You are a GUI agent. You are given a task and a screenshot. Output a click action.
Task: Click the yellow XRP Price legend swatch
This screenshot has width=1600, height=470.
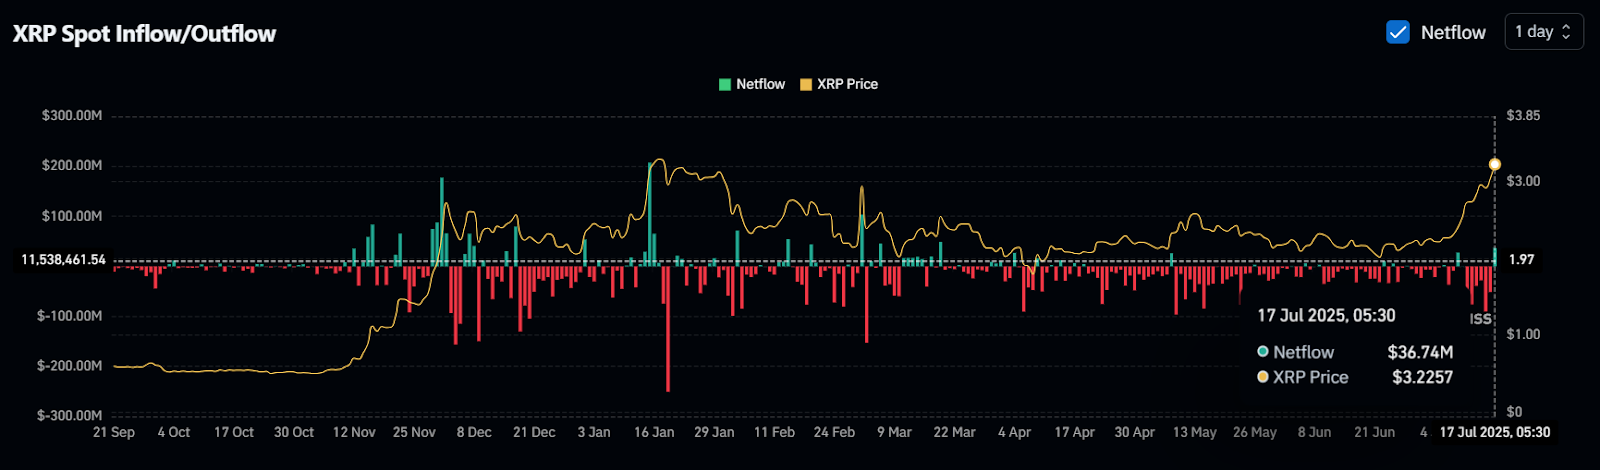click(x=806, y=84)
